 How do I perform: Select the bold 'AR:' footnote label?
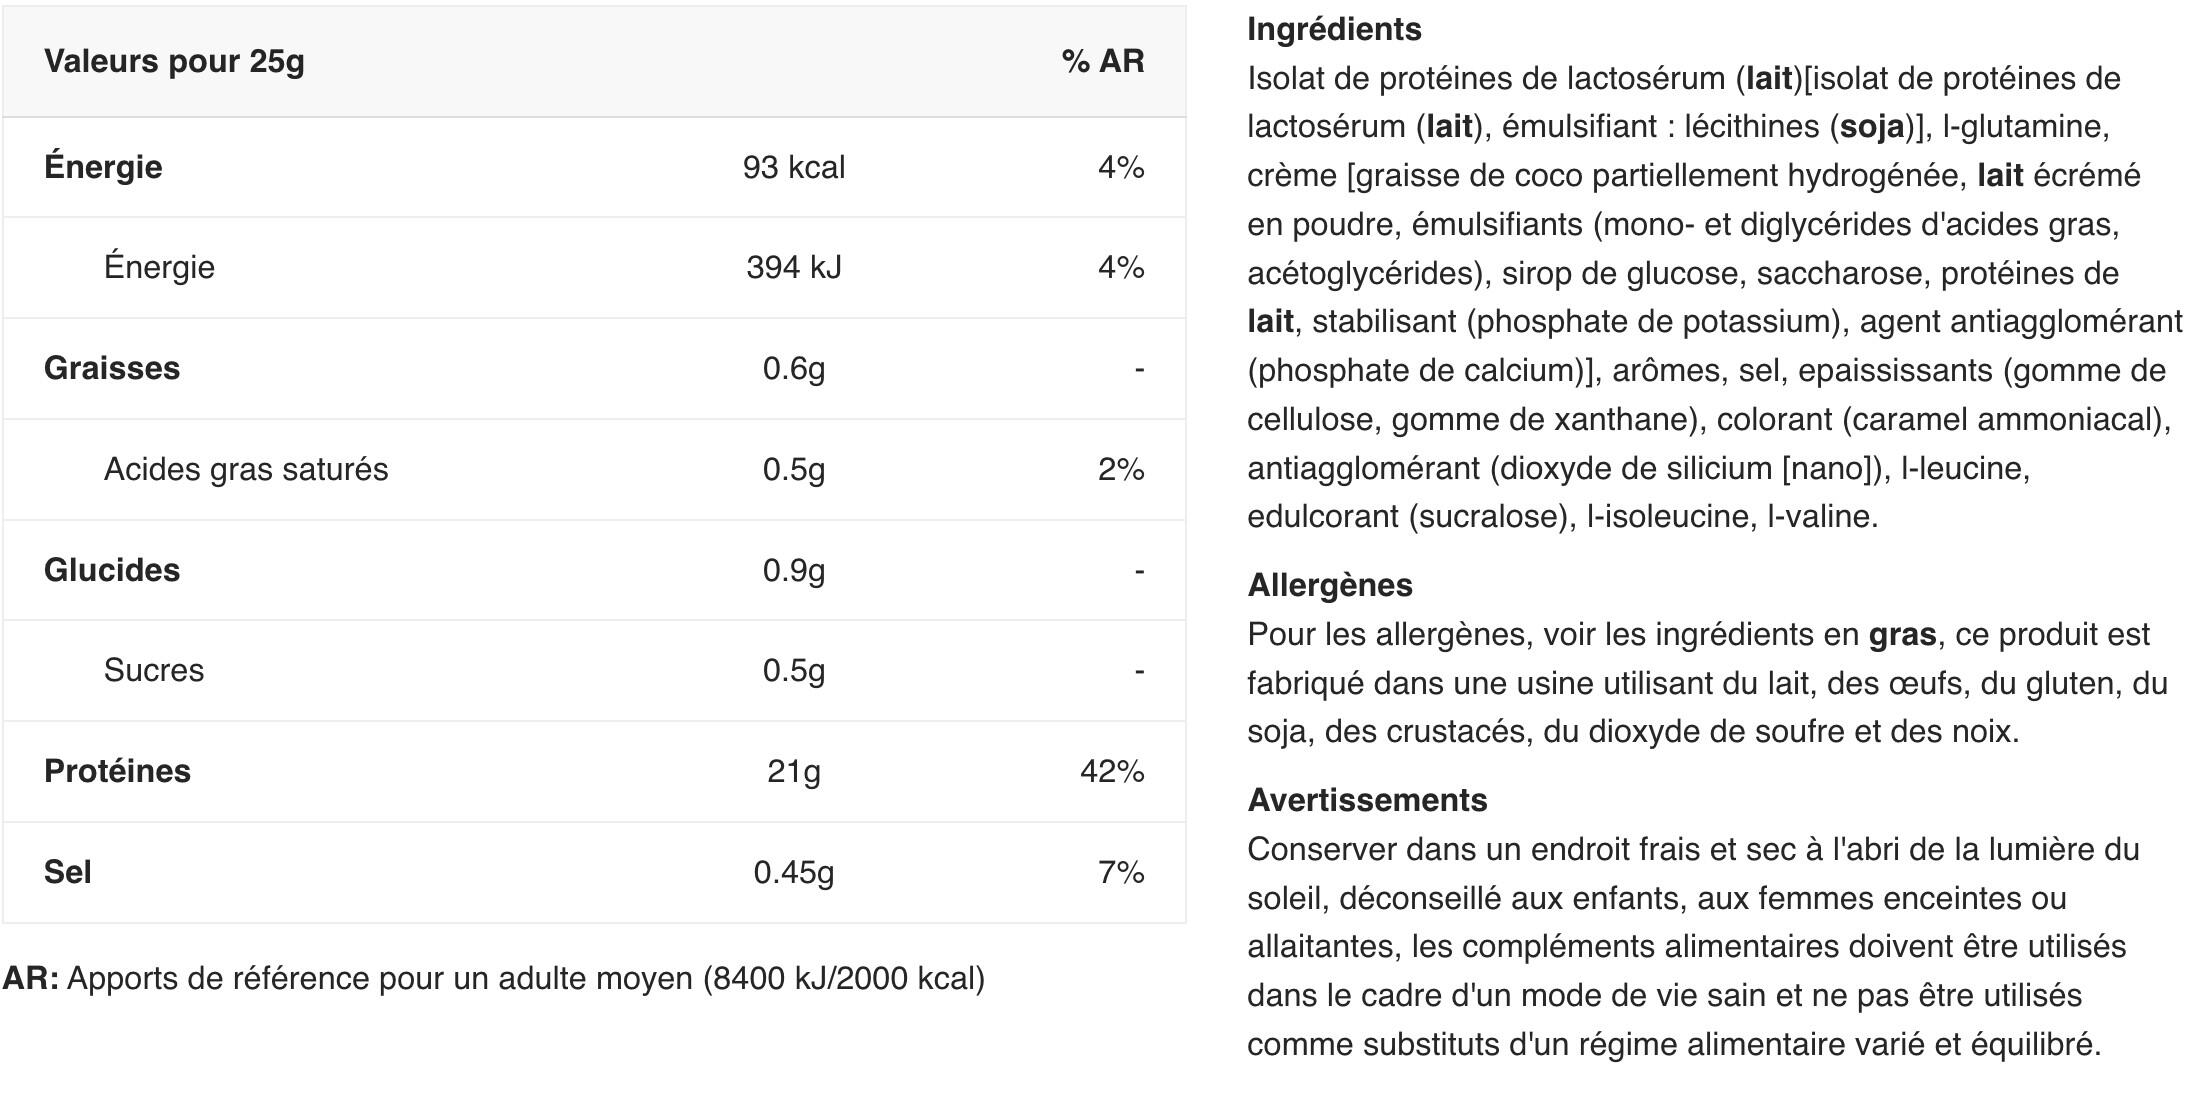pos(31,979)
